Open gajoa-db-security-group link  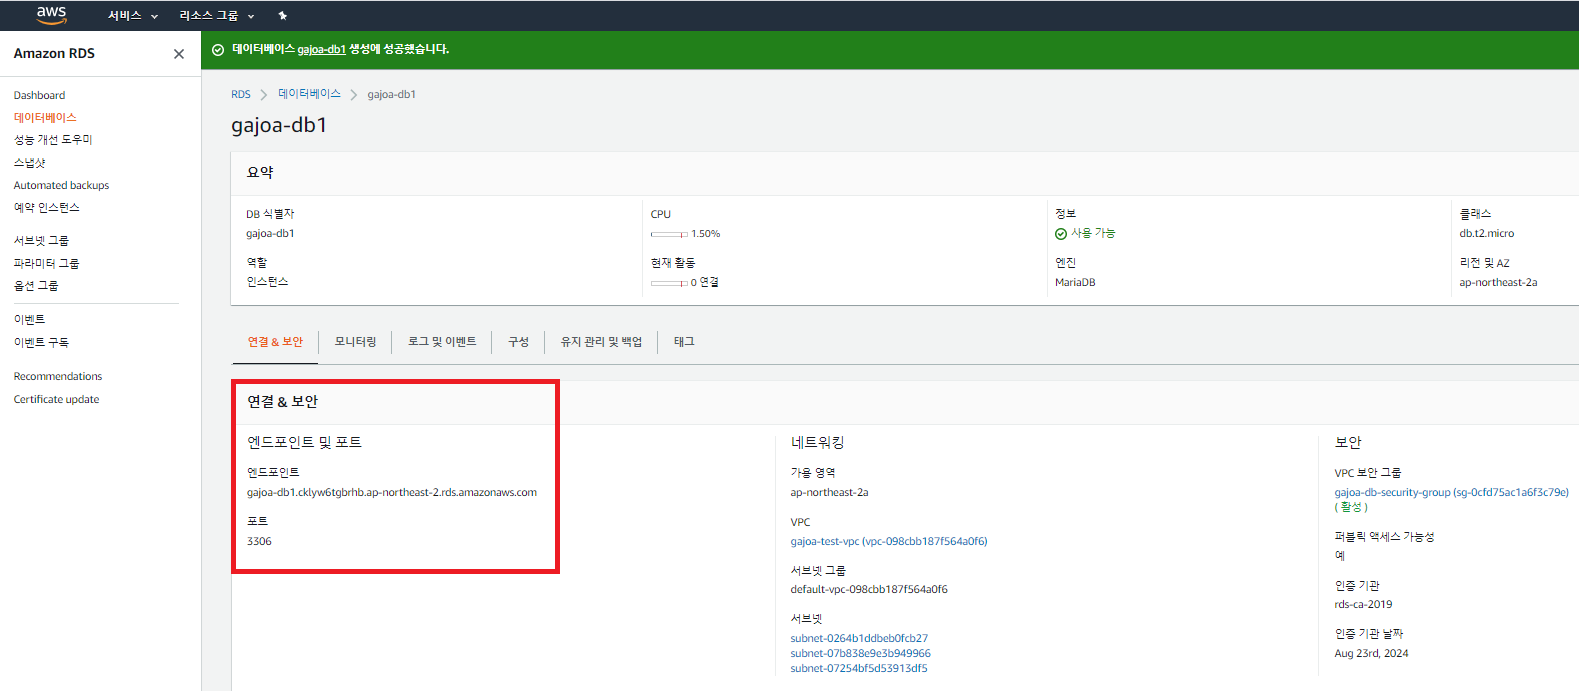[1451, 492]
